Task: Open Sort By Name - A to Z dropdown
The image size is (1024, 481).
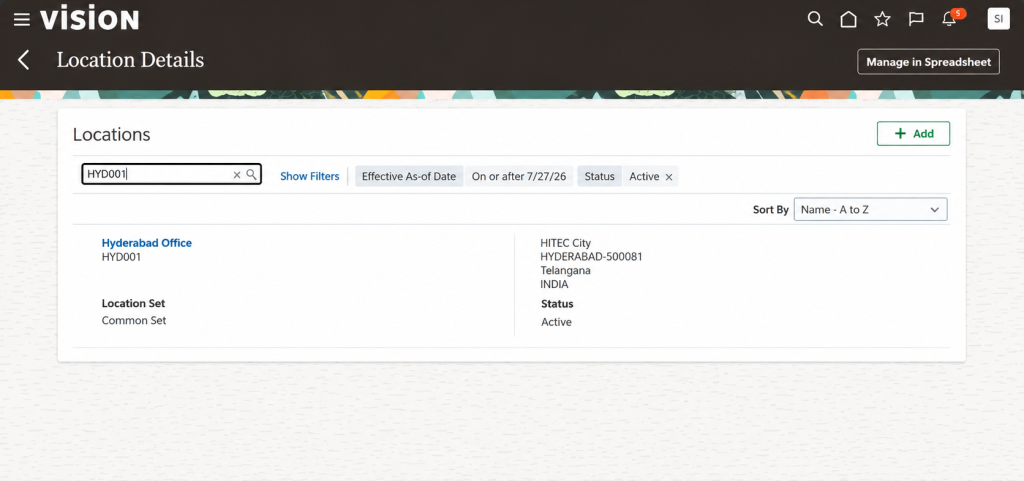Action: click(870, 209)
